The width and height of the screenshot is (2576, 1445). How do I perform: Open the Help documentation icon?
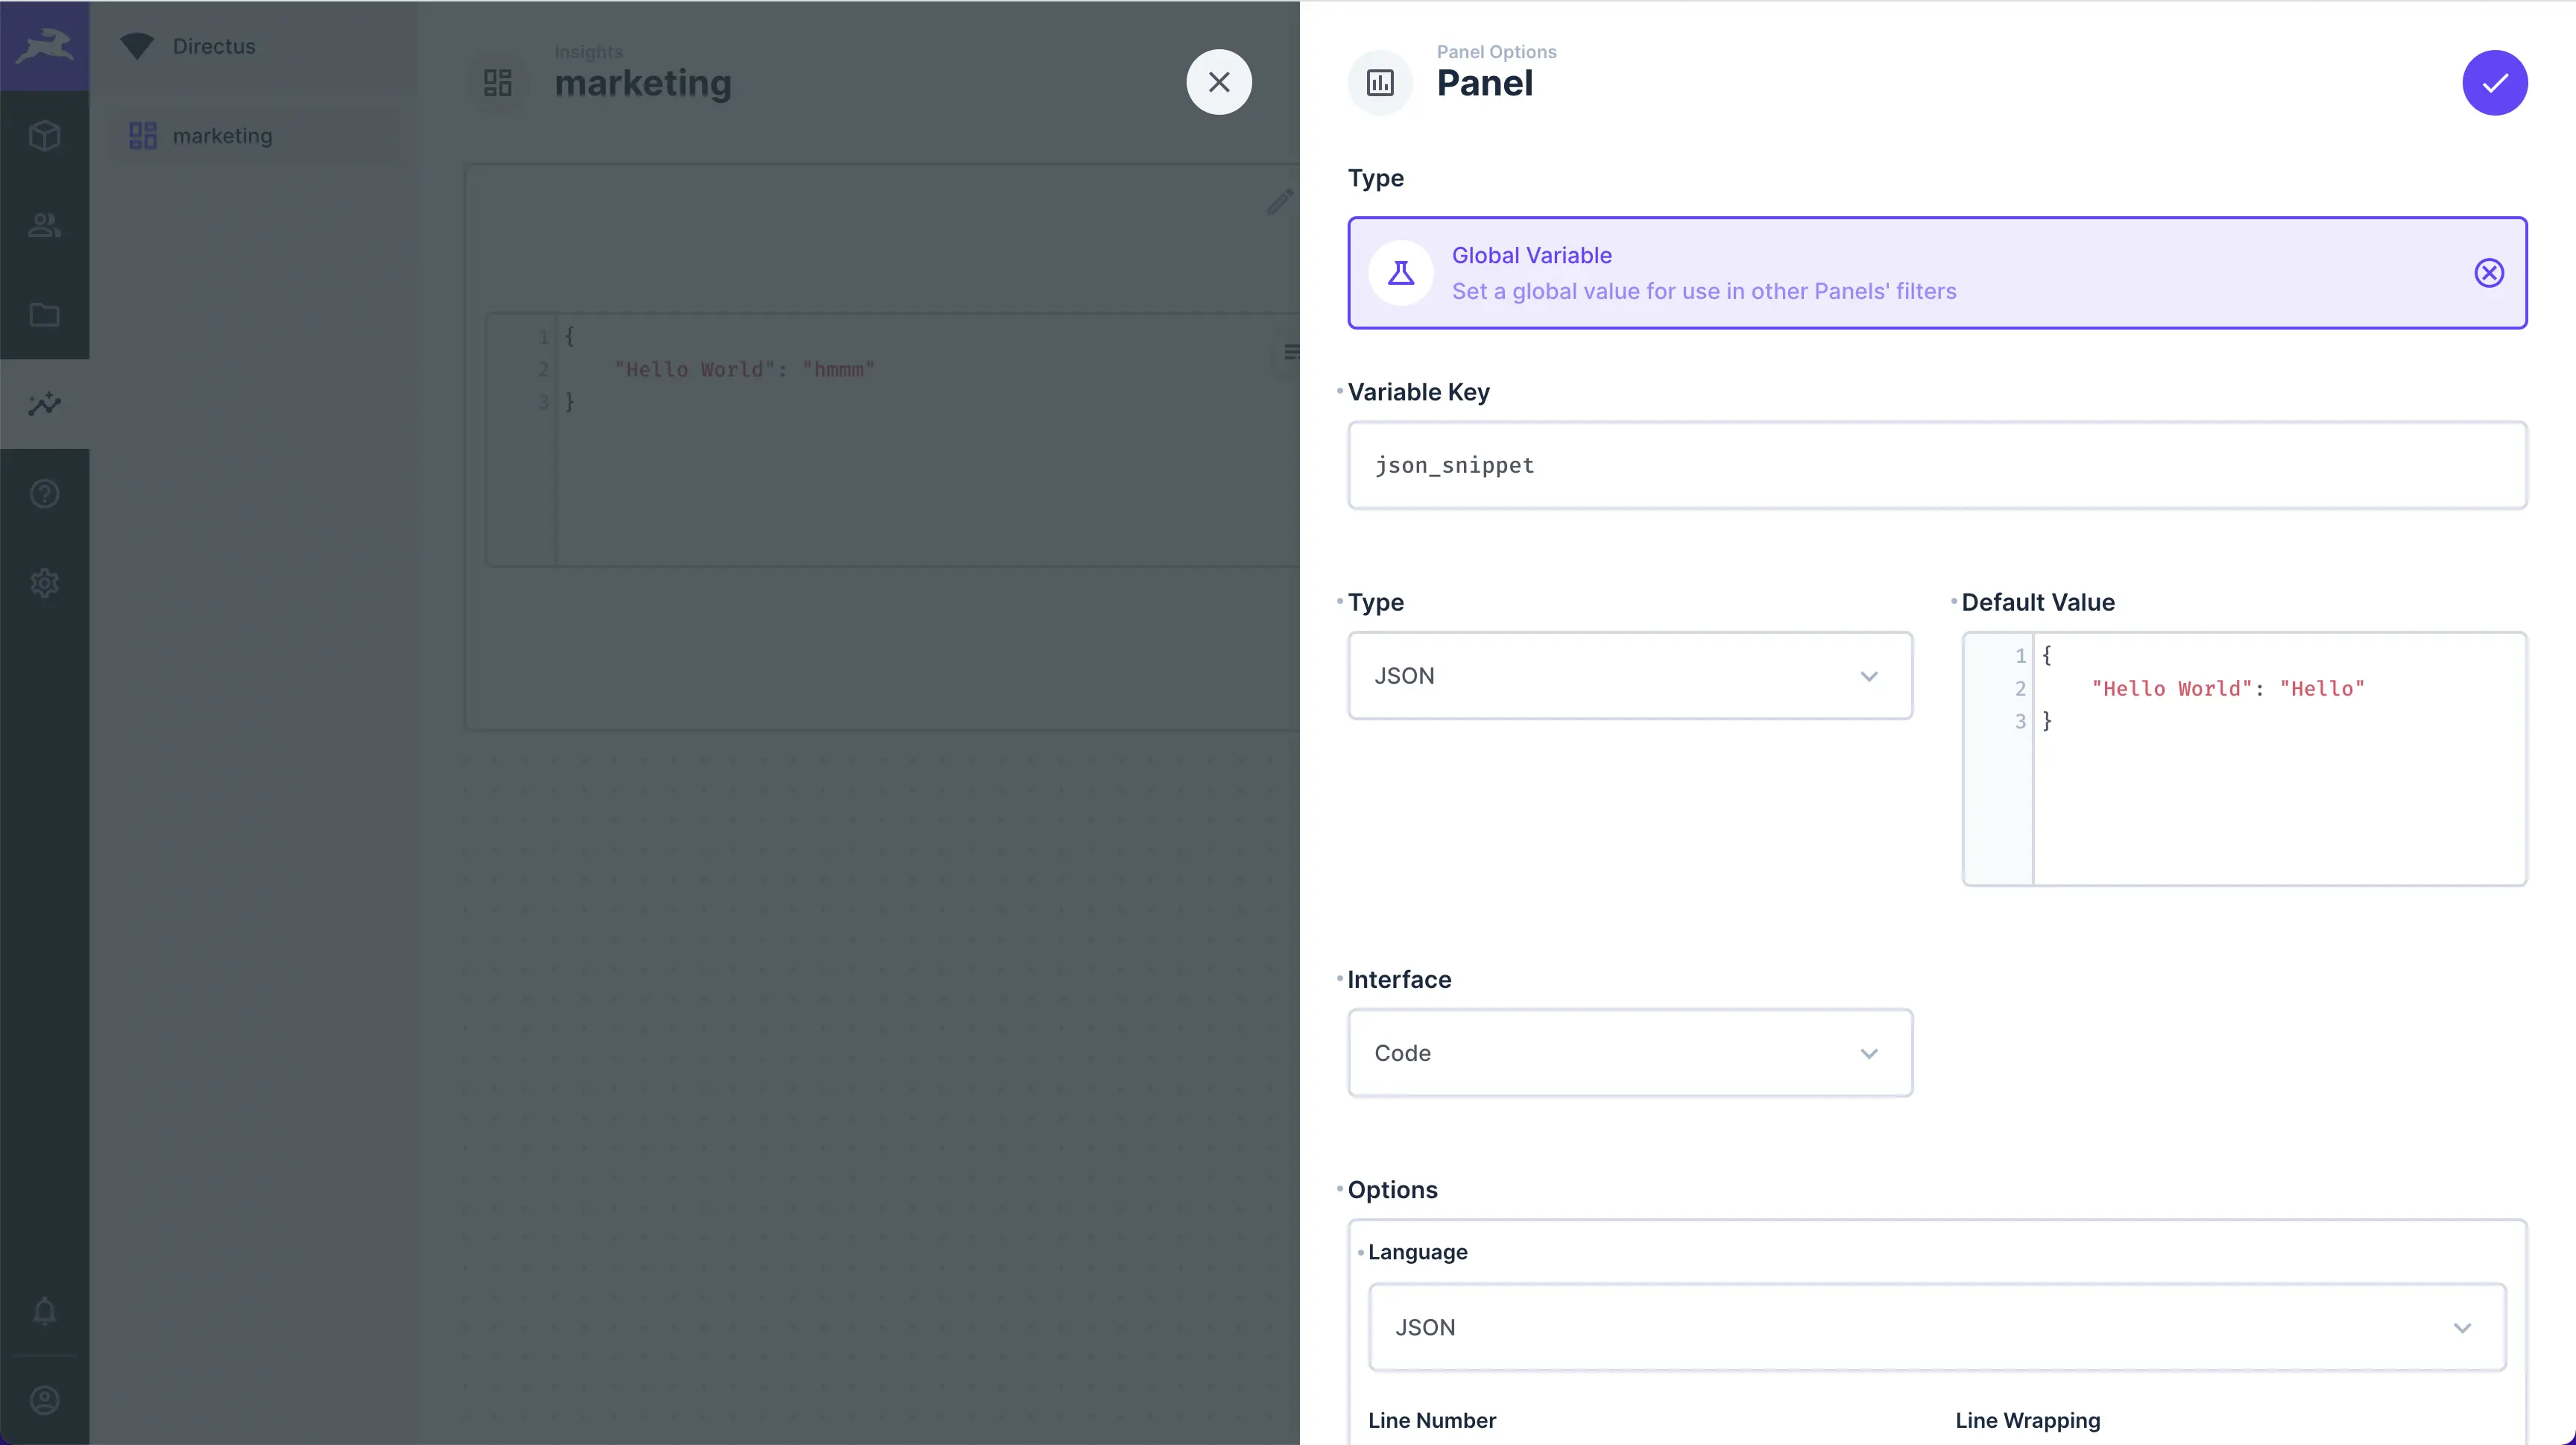tap(45, 494)
